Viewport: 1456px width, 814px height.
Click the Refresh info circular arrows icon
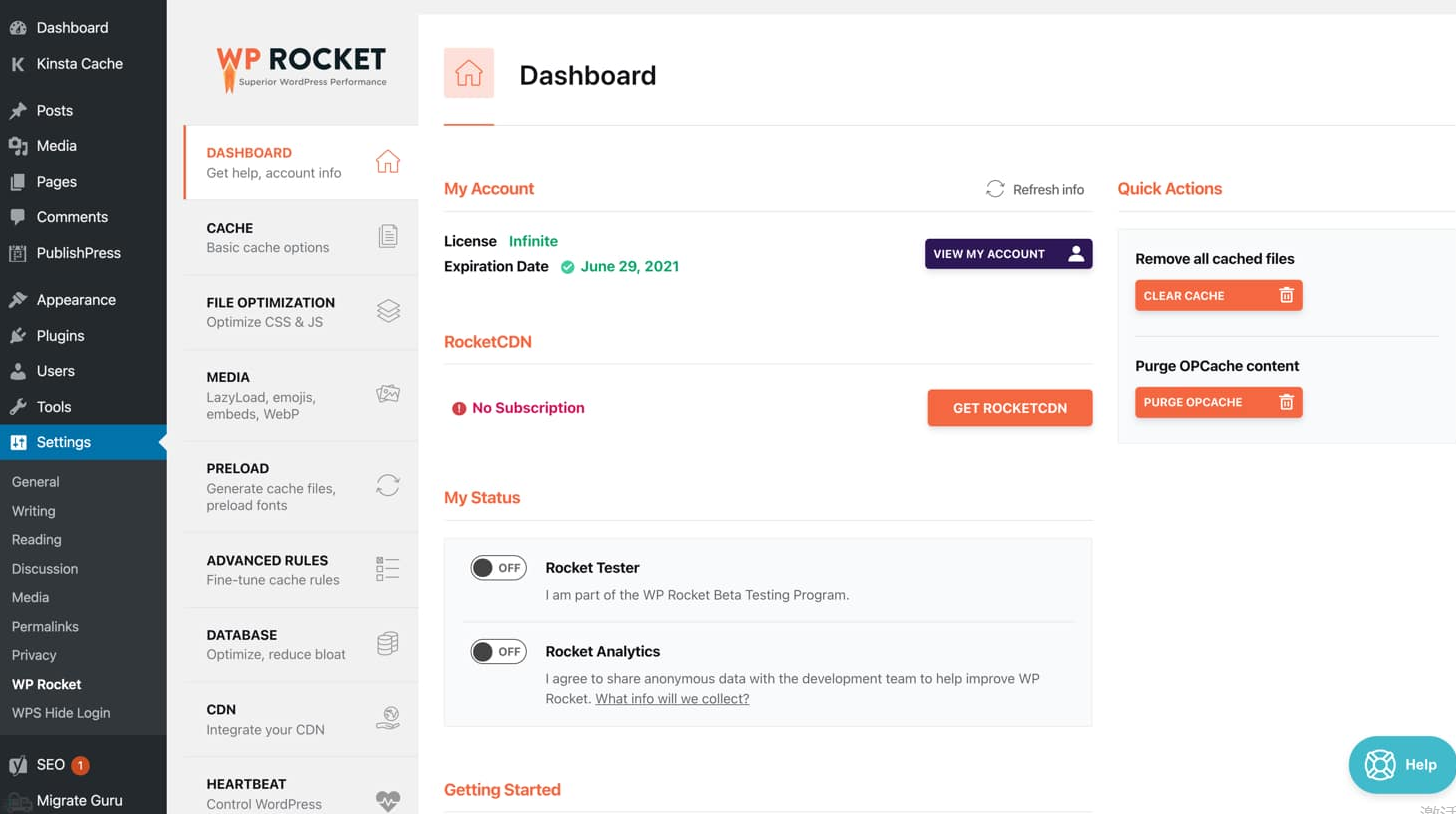pos(995,189)
